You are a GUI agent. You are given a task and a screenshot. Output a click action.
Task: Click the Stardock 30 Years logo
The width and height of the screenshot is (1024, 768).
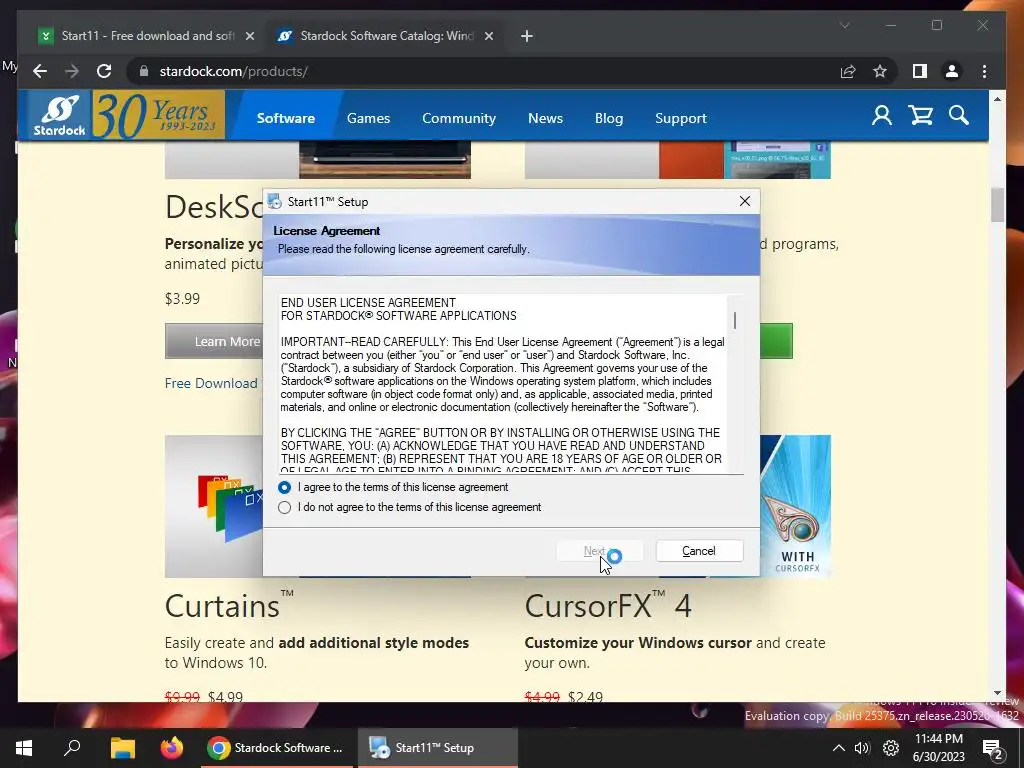[126, 116]
